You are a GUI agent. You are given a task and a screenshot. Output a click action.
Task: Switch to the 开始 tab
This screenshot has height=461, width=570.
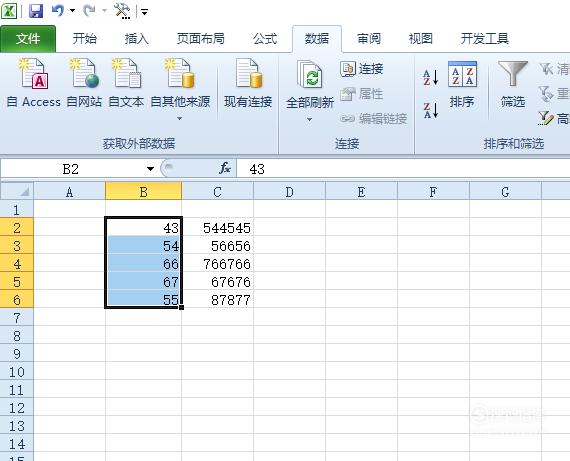pos(84,39)
